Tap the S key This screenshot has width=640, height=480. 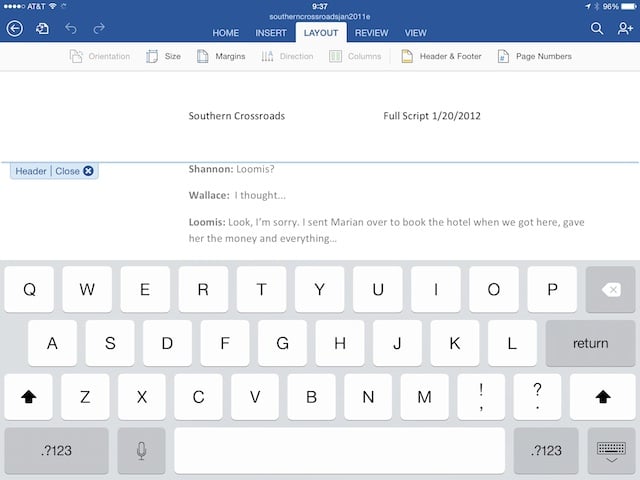point(110,343)
